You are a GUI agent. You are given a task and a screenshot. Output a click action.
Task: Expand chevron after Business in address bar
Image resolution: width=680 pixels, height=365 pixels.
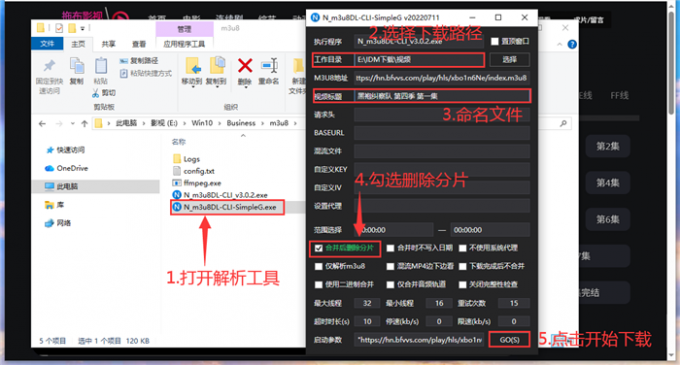[263, 124]
